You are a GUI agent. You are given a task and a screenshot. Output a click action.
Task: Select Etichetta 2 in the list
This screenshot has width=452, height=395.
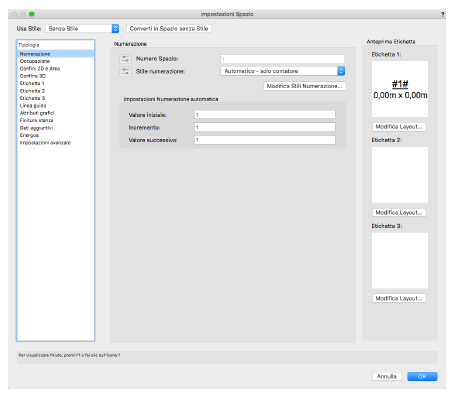[x=56, y=91]
